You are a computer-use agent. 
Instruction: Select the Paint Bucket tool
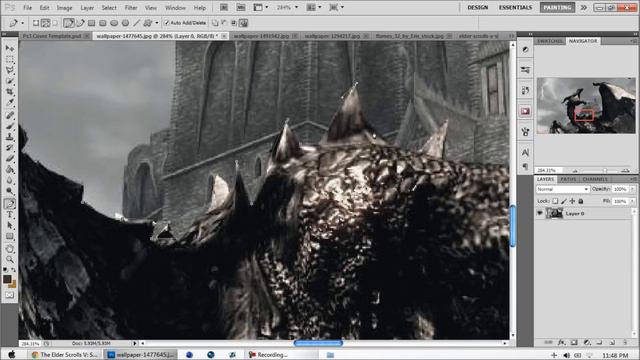coord(10,169)
